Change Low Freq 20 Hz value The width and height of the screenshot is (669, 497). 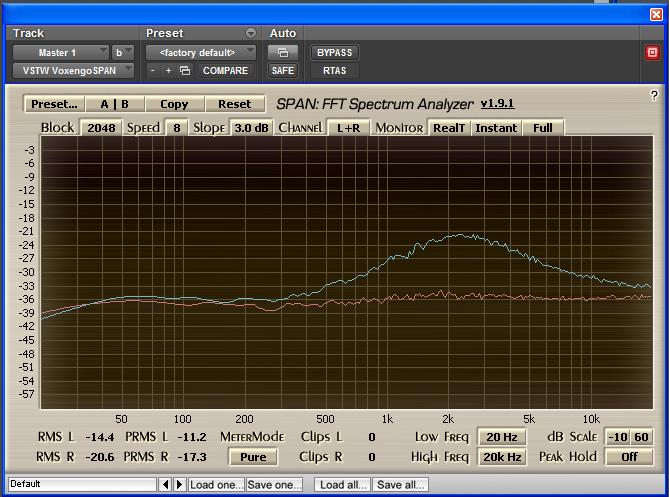pos(501,437)
